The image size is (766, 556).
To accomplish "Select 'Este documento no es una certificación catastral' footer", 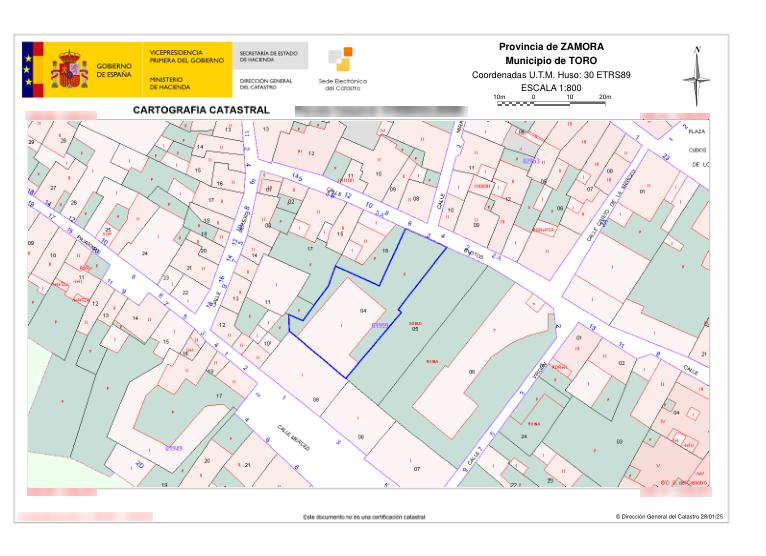I will [x=364, y=517].
